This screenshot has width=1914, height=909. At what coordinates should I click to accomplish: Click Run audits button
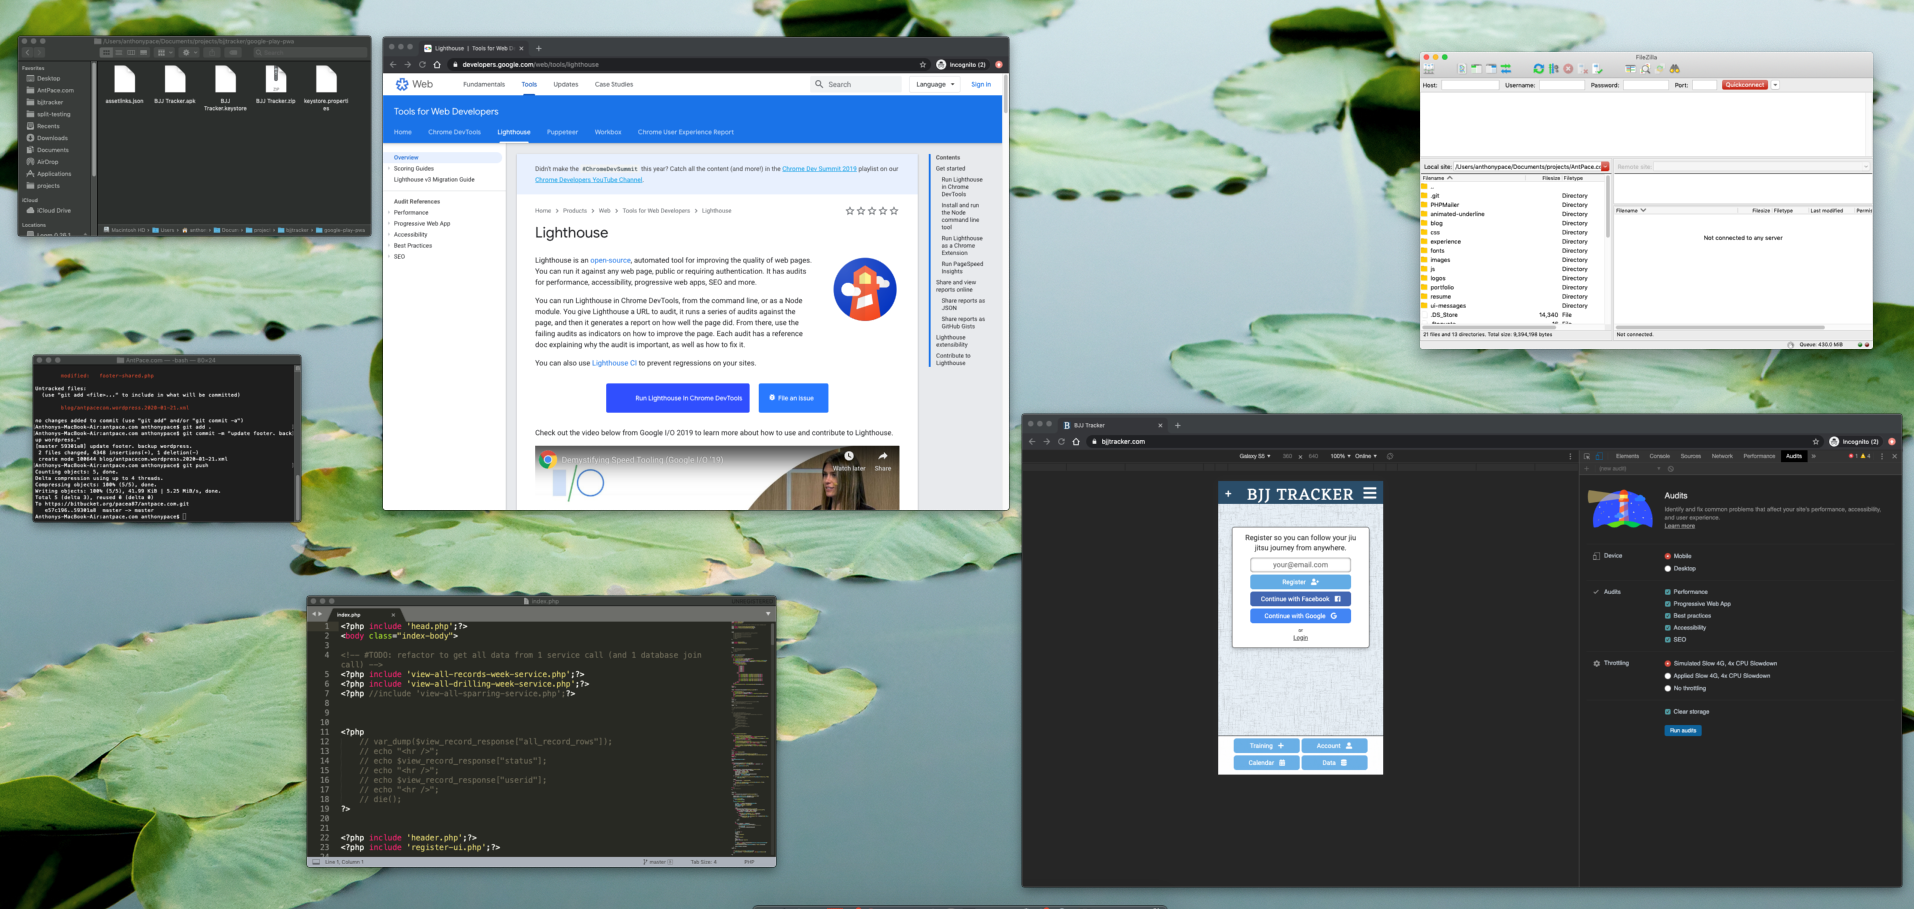click(1683, 730)
